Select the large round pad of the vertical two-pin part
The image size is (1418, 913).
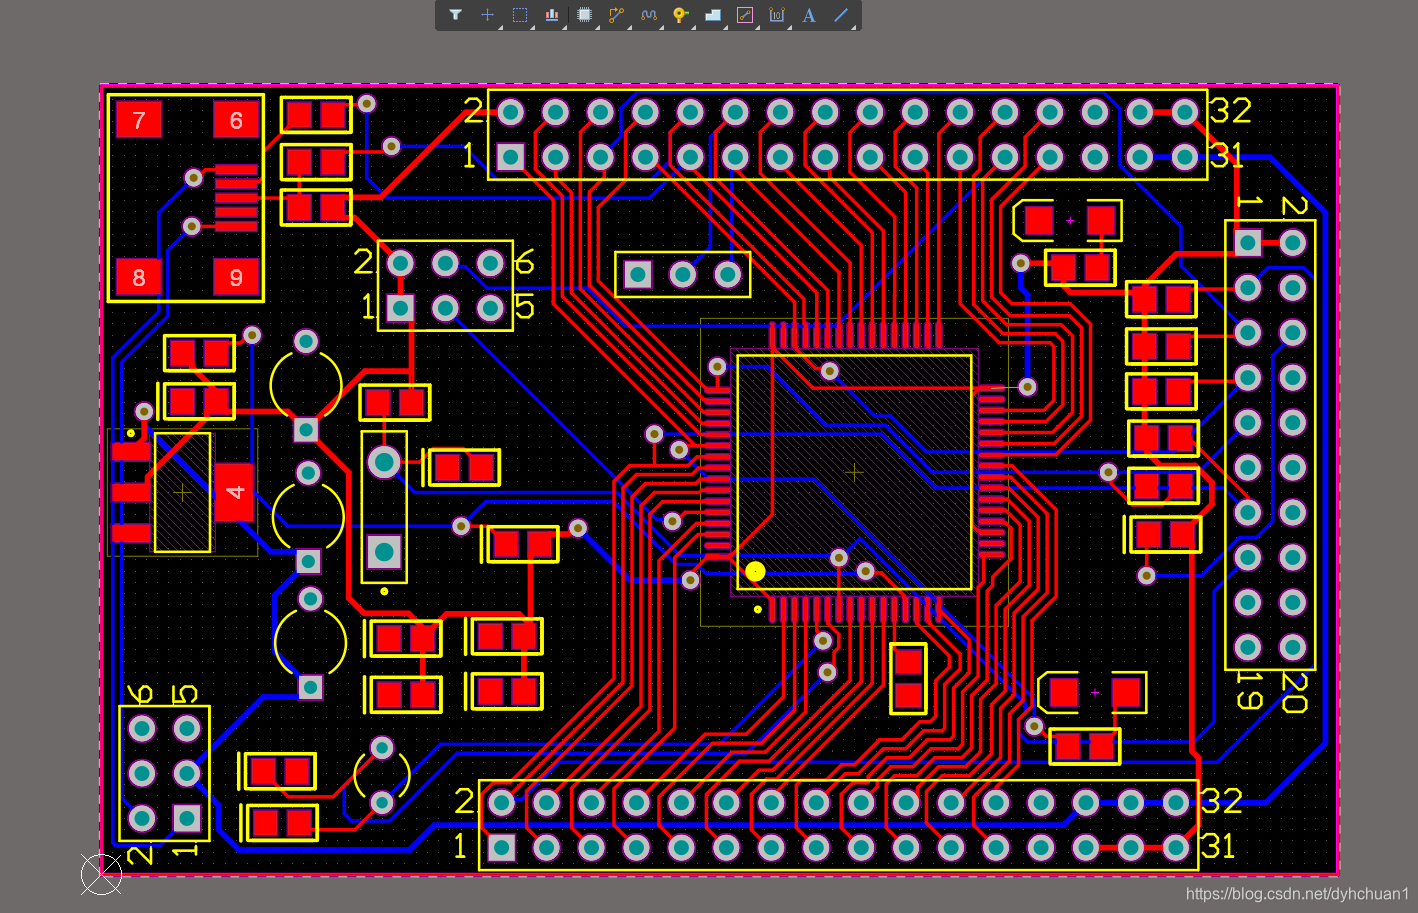[384, 462]
